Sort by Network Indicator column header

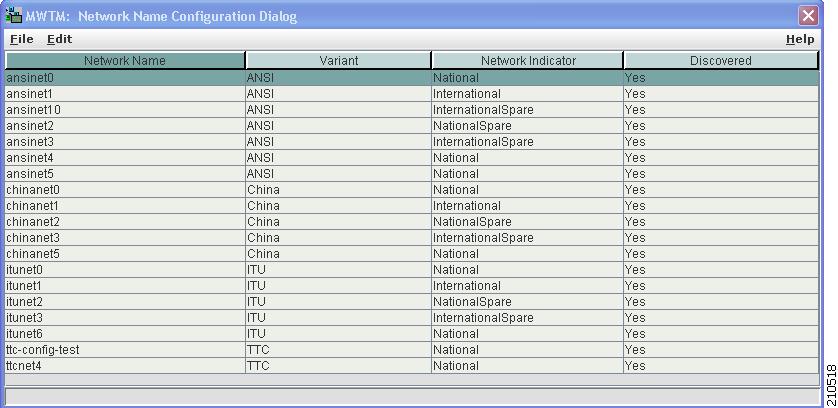pyautogui.click(x=527, y=60)
